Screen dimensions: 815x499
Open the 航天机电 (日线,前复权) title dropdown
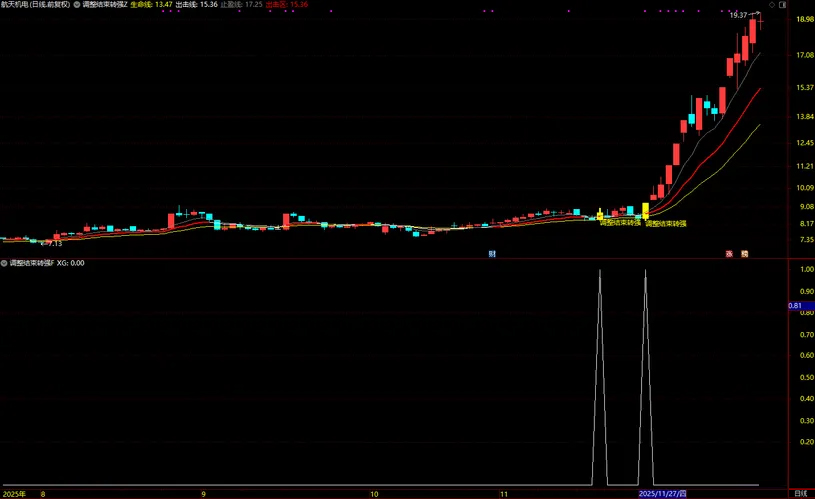pyautogui.click(x=36, y=5)
